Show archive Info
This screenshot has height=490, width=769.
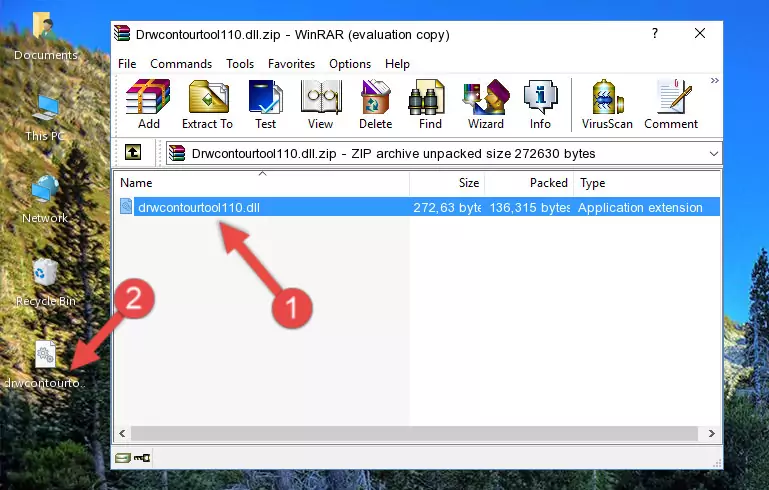click(540, 104)
